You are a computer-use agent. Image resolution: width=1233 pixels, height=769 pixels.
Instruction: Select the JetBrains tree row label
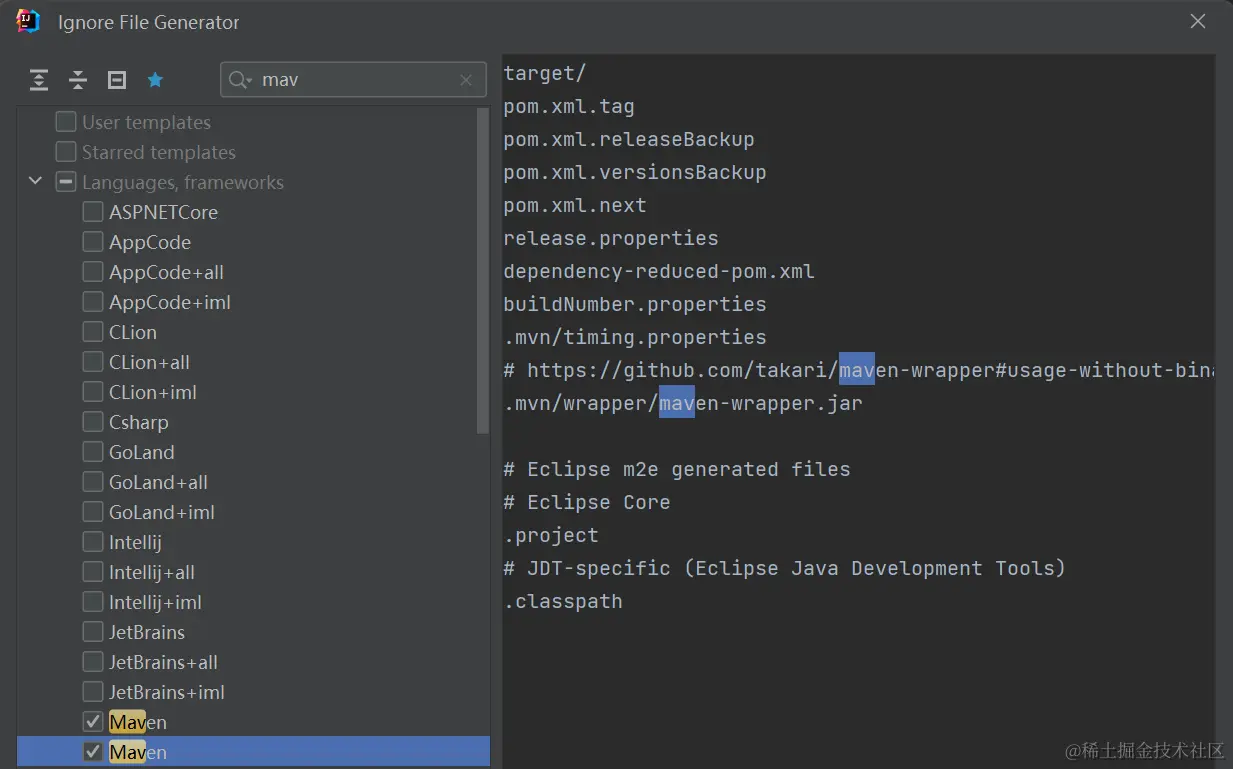pyautogui.click(x=147, y=632)
